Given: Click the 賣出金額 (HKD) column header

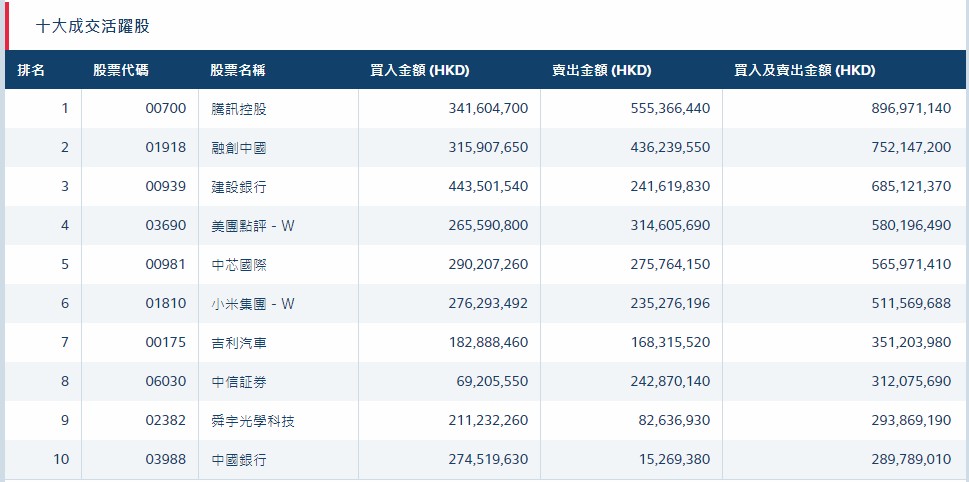Looking at the screenshot, I should (x=601, y=70).
